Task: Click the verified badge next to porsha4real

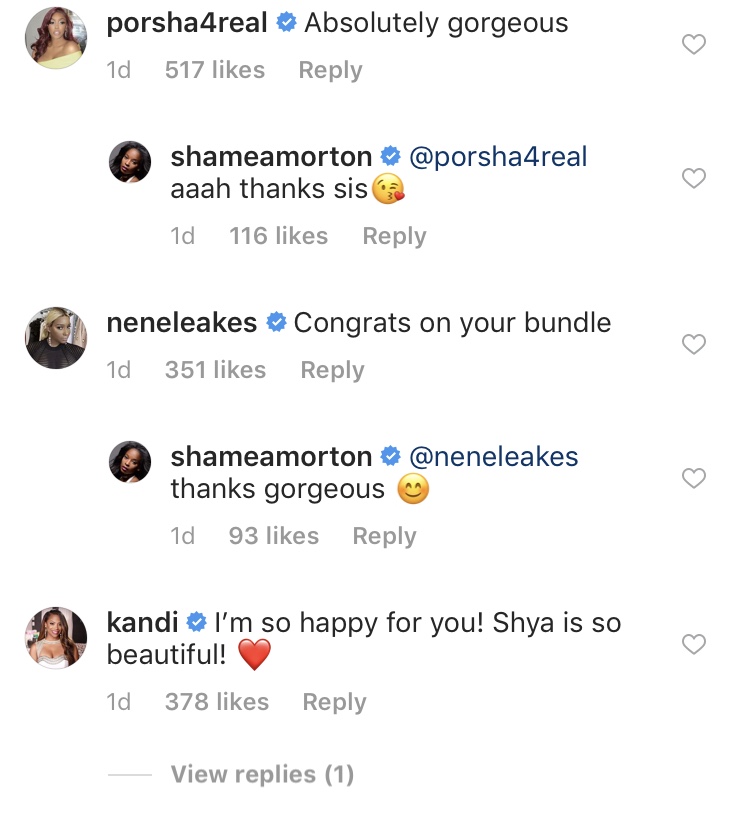Action: (288, 22)
